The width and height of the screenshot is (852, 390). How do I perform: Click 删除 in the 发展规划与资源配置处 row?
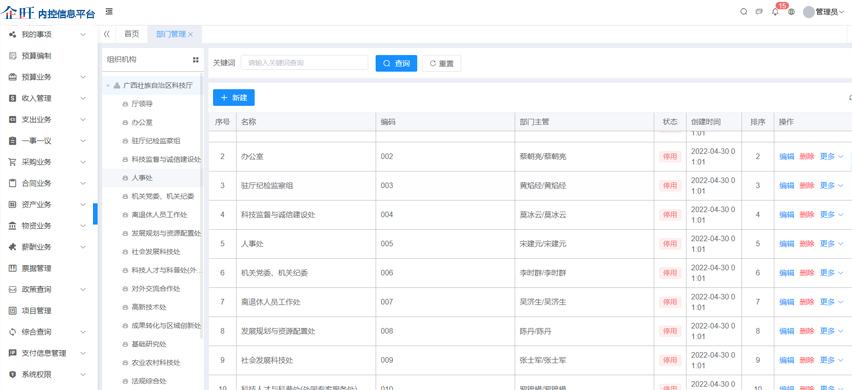pos(807,331)
